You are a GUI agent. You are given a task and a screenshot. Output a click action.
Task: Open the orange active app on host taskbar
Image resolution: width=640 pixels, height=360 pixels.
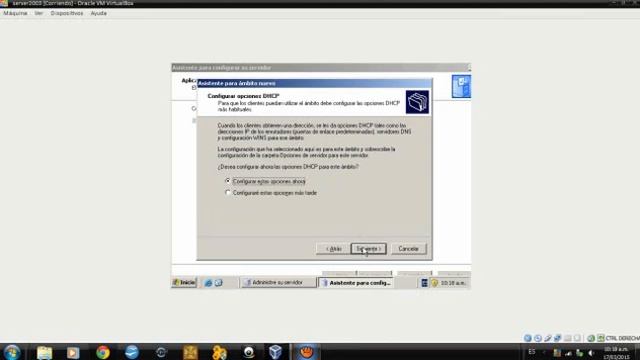[x=306, y=352]
